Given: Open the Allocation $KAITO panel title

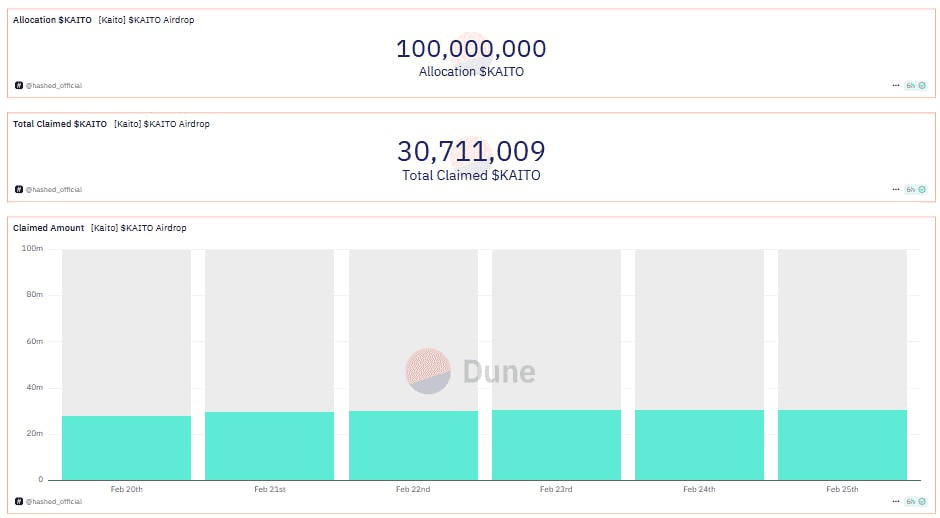Looking at the screenshot, I should coord(52,20).
